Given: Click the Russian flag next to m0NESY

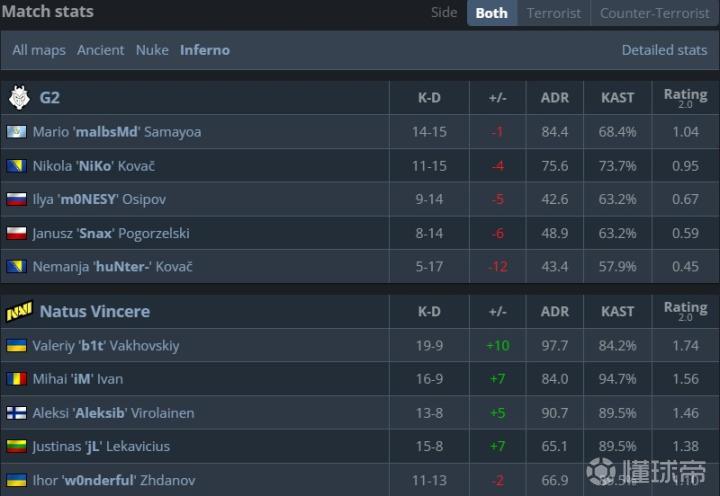Looking at the screenshot, I should point(16,199).
